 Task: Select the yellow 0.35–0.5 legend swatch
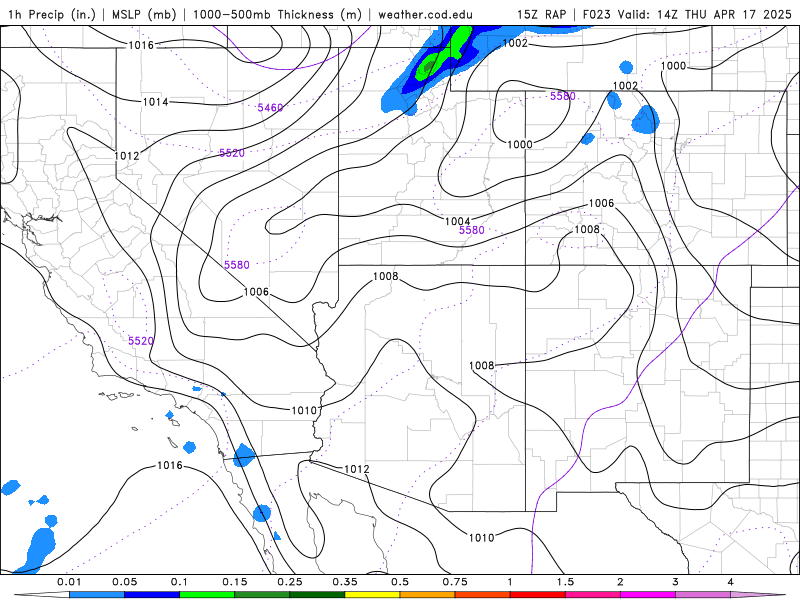(x=372, y=595)
